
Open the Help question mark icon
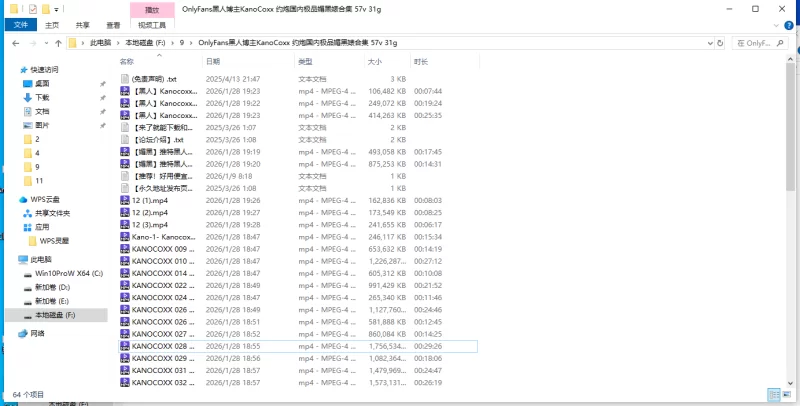[789, 25]
